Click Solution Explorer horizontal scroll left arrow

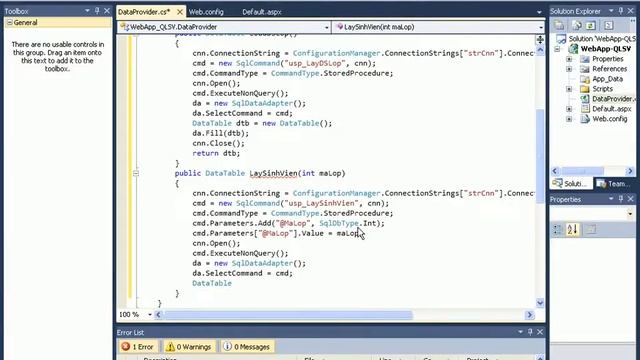pos(554,171)
